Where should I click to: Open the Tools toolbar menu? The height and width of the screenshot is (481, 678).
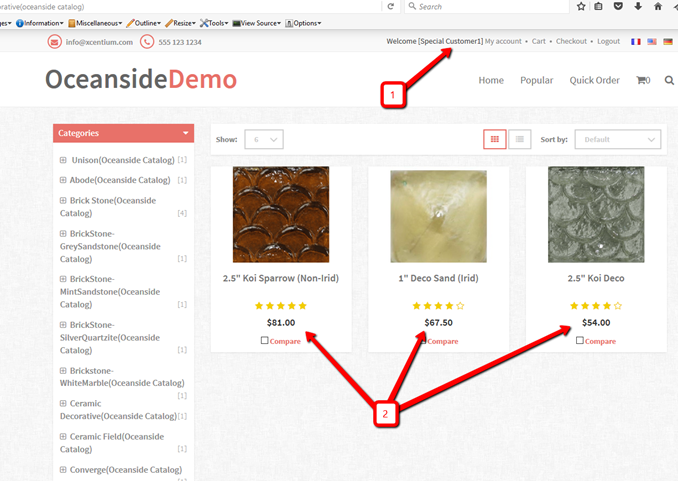point(214,23)
